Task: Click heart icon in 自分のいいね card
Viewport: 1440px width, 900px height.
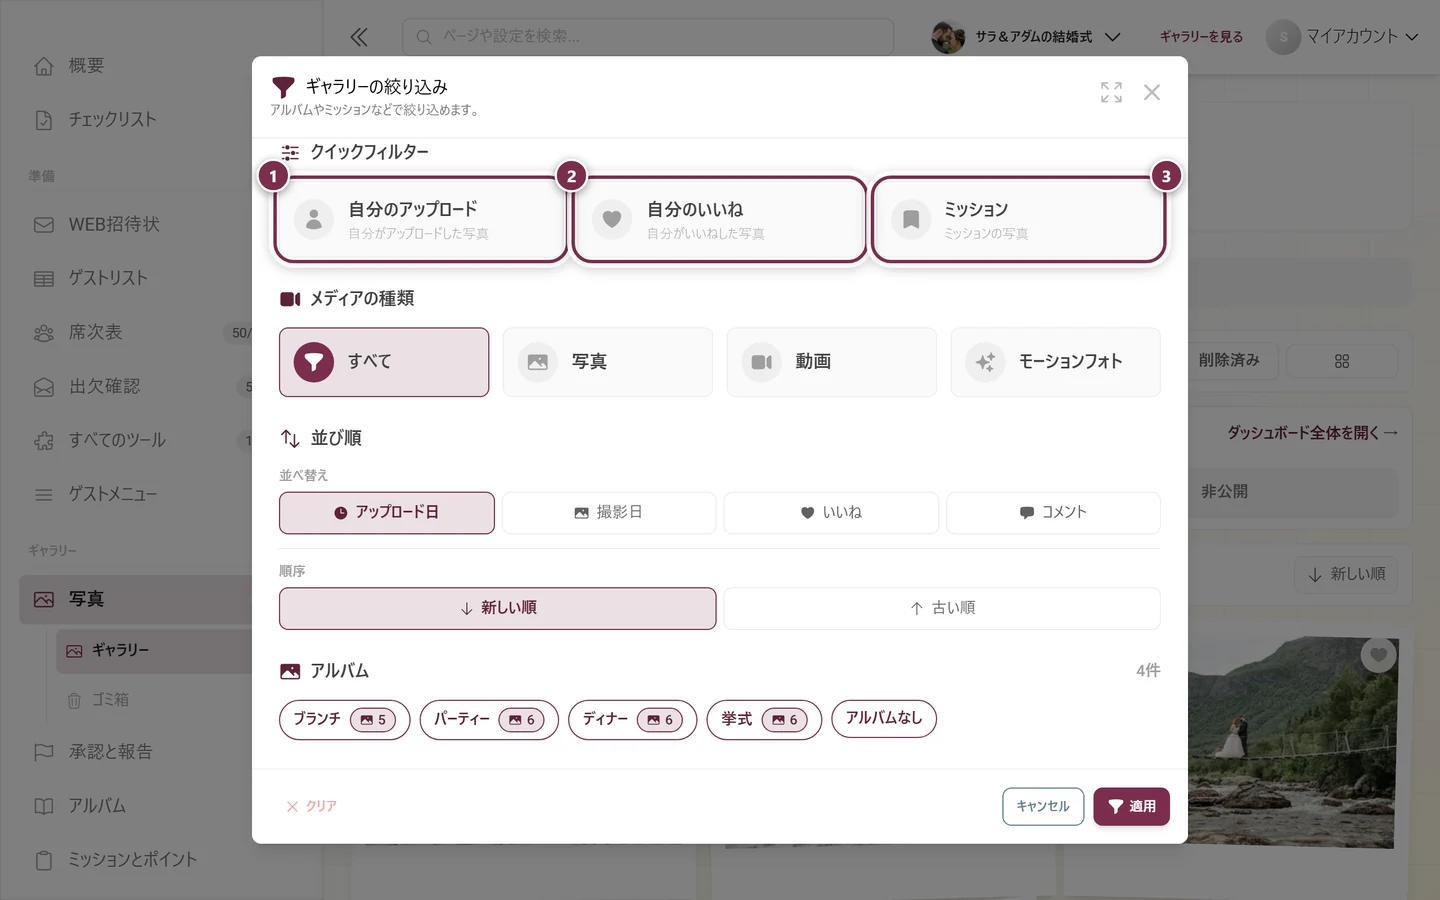Action: [612, 220]
